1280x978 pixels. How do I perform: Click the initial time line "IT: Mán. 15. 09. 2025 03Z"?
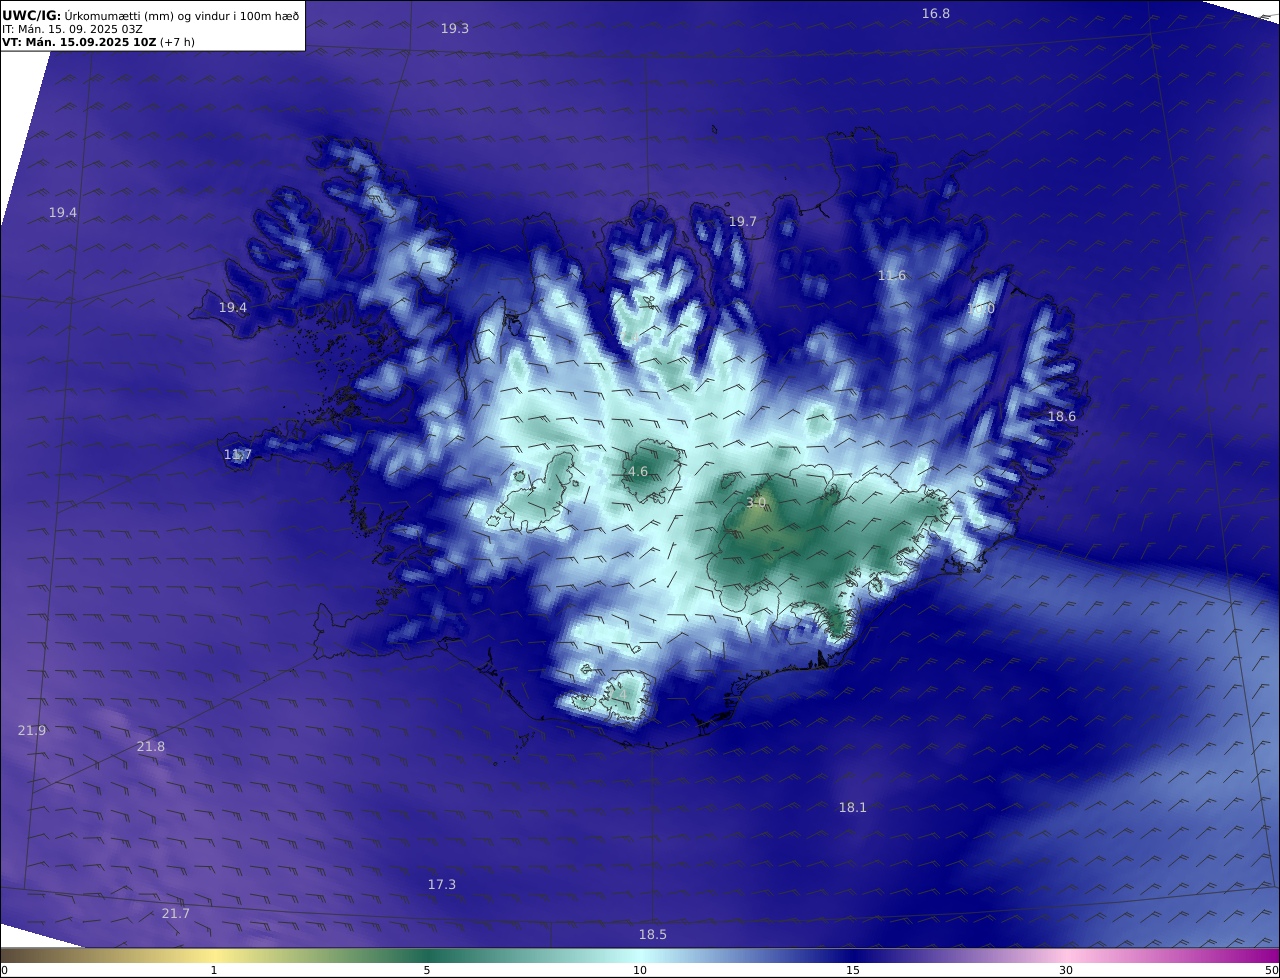(72, 29)
